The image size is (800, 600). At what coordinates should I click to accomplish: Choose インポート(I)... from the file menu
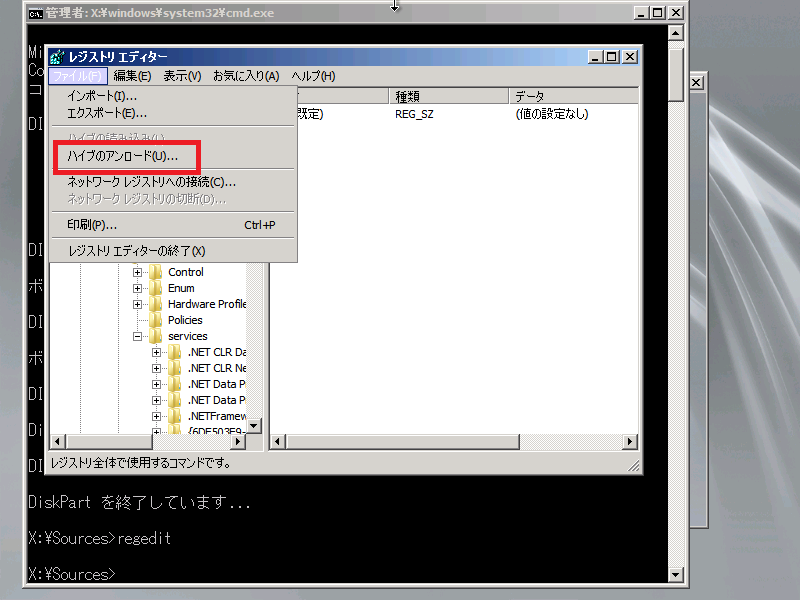[x=173, y=96]
